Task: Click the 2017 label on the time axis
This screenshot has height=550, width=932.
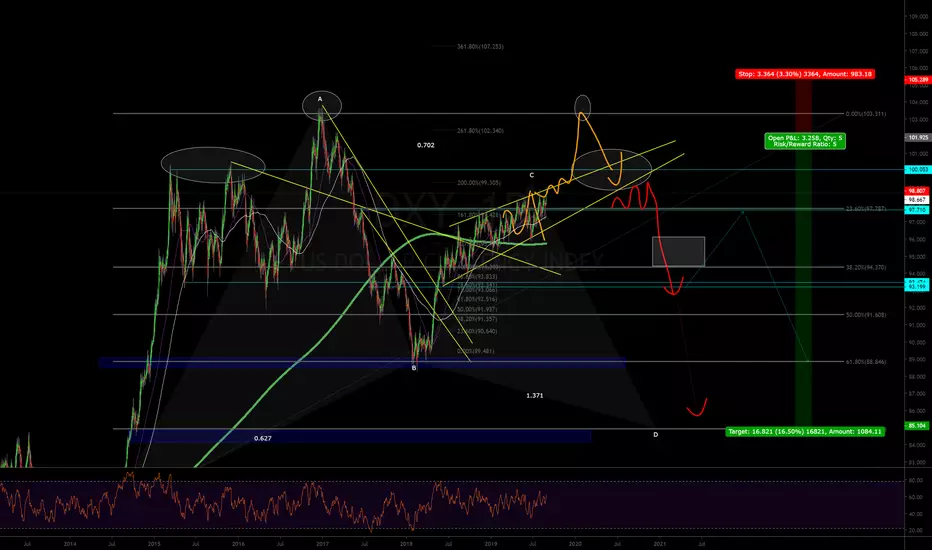Action: click(323, 543)
